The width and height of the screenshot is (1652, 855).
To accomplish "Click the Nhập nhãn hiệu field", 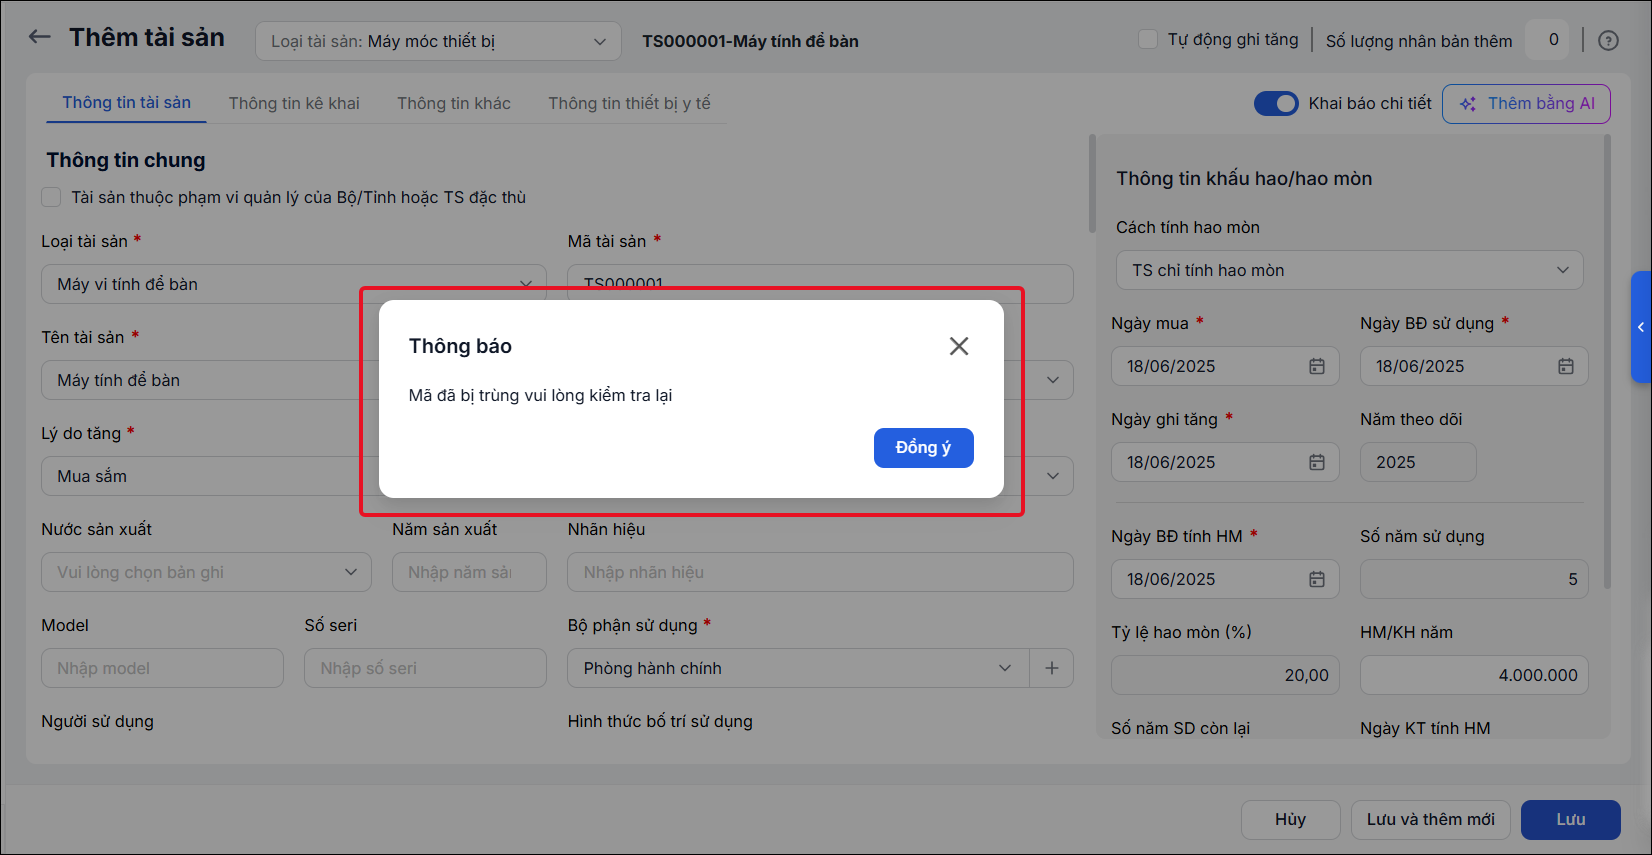I will [820, 572].
